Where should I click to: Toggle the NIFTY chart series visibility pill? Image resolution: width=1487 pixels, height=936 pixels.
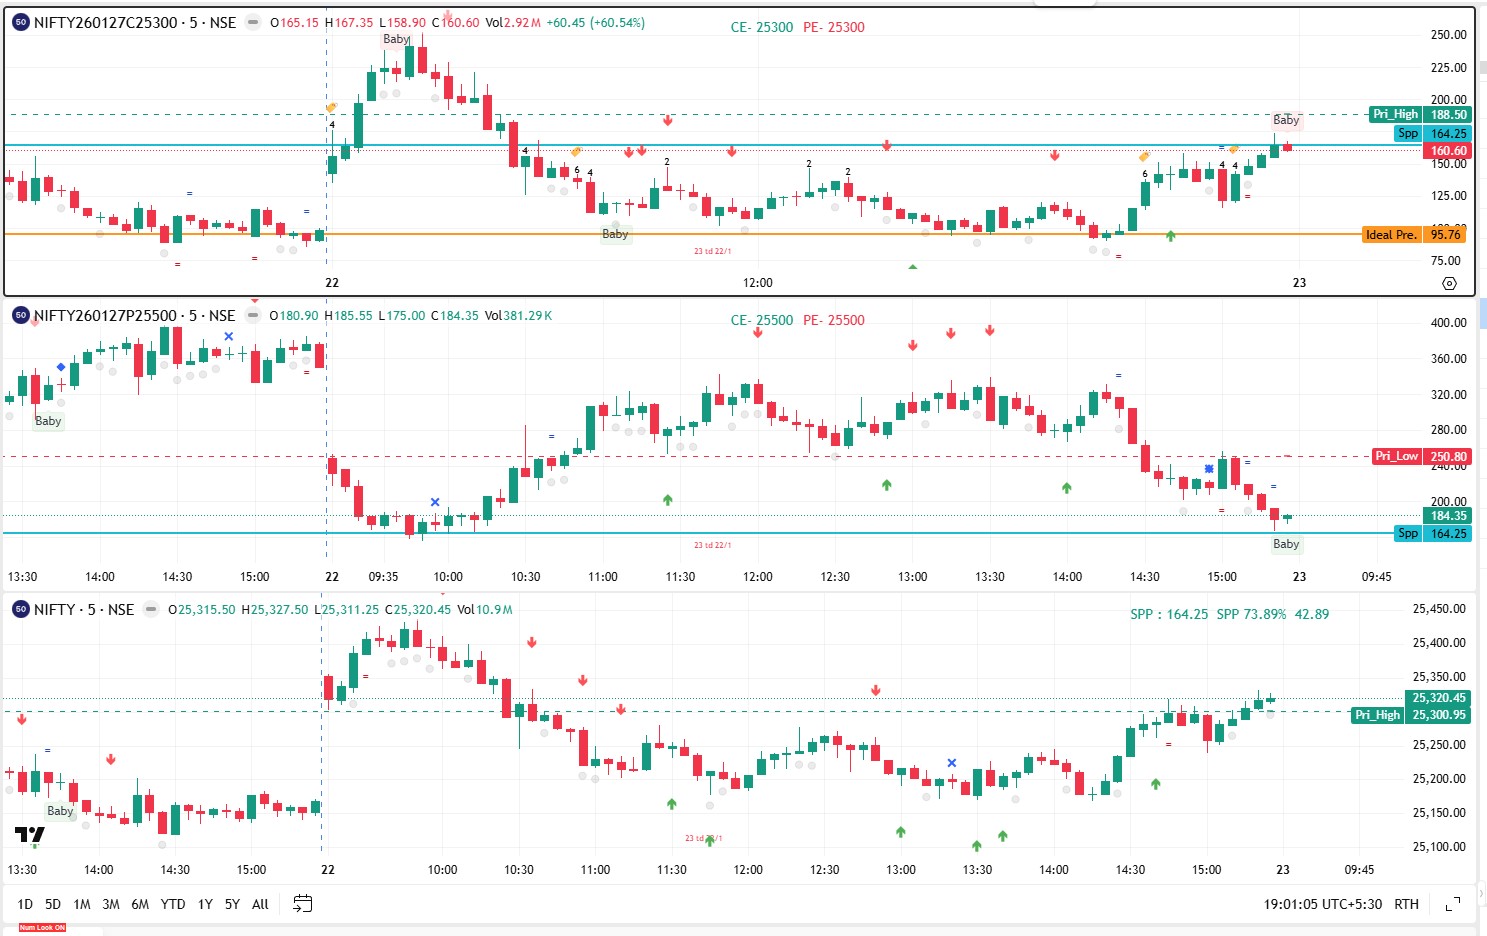click(149, 608)
